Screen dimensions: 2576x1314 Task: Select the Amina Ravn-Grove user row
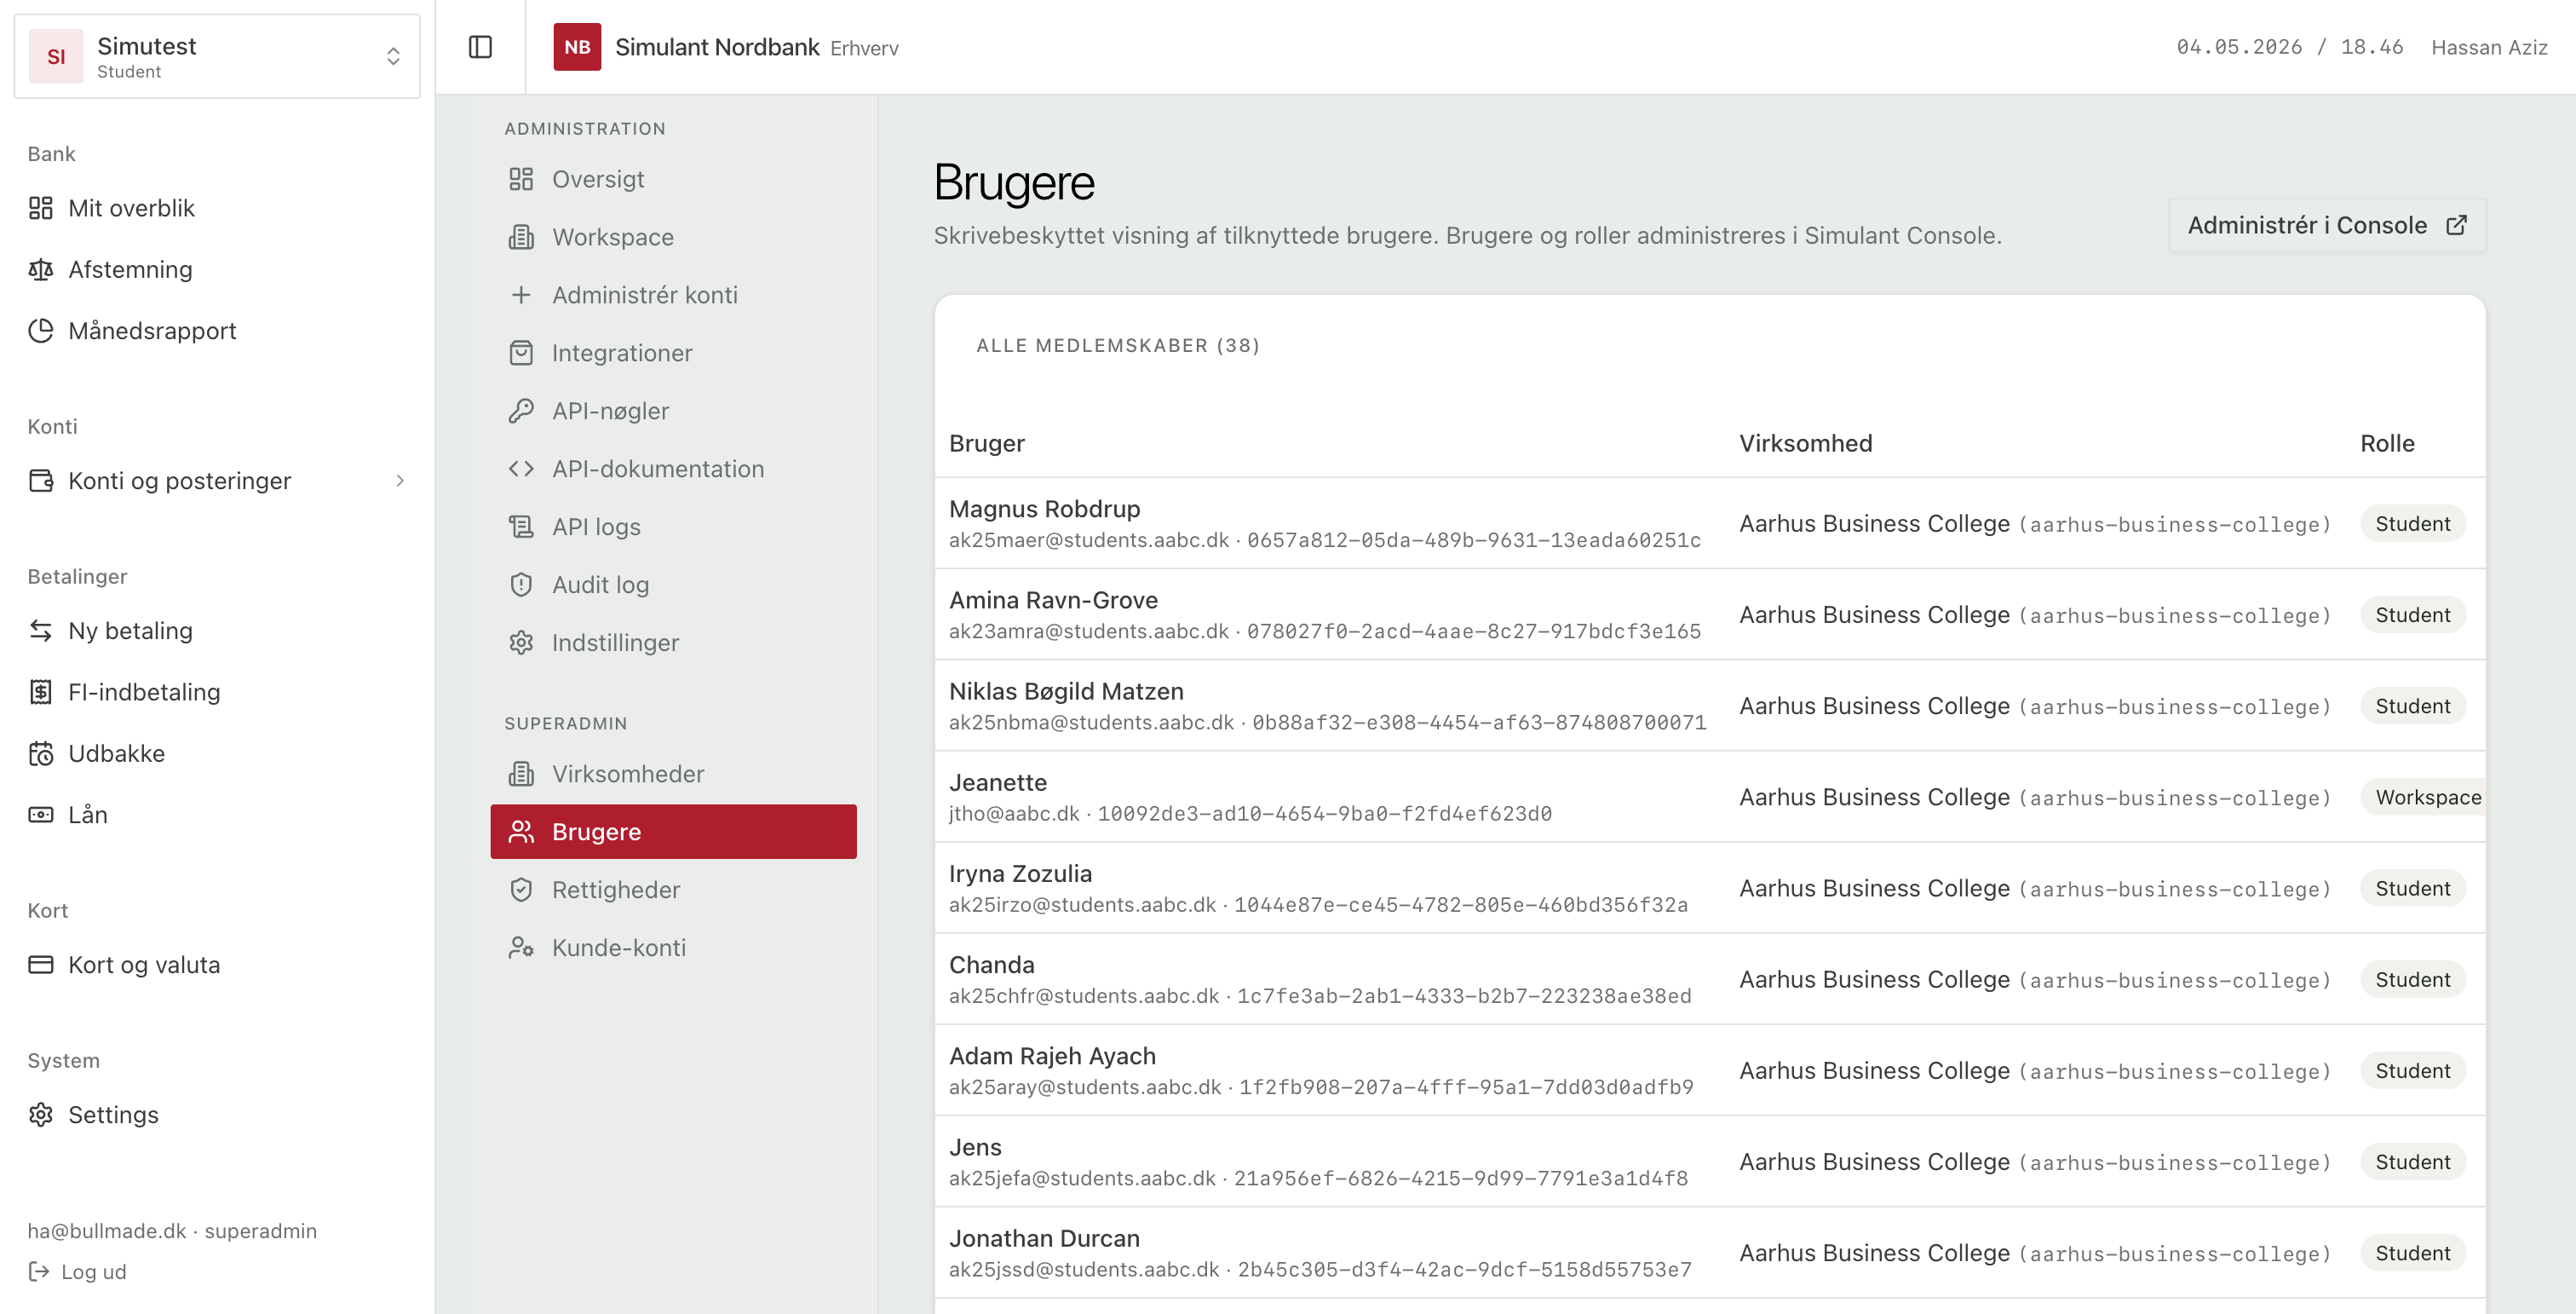coord(1710,614)
